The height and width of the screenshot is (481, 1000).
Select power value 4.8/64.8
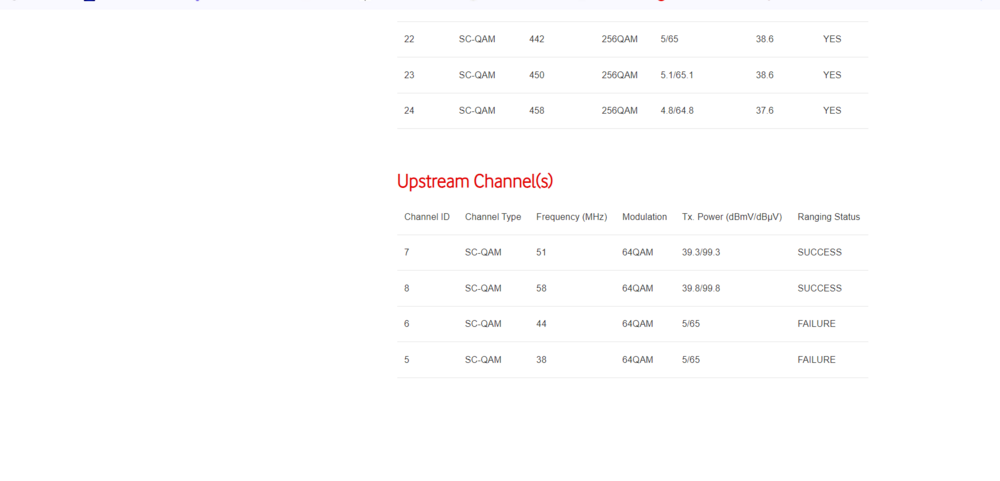[x=677, y=110]
